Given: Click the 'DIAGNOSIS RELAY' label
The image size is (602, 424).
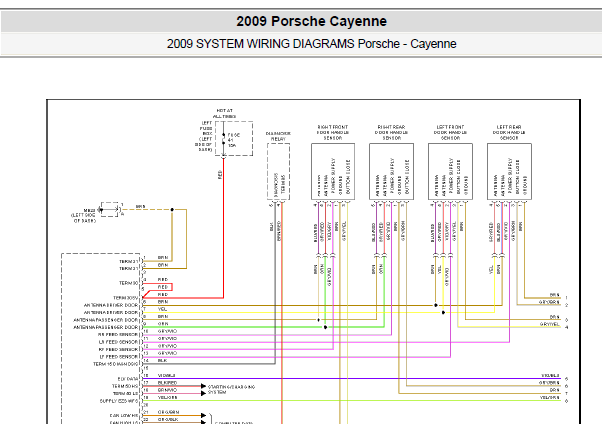Looking at the screenshot, I should click(x=278, y=136).
